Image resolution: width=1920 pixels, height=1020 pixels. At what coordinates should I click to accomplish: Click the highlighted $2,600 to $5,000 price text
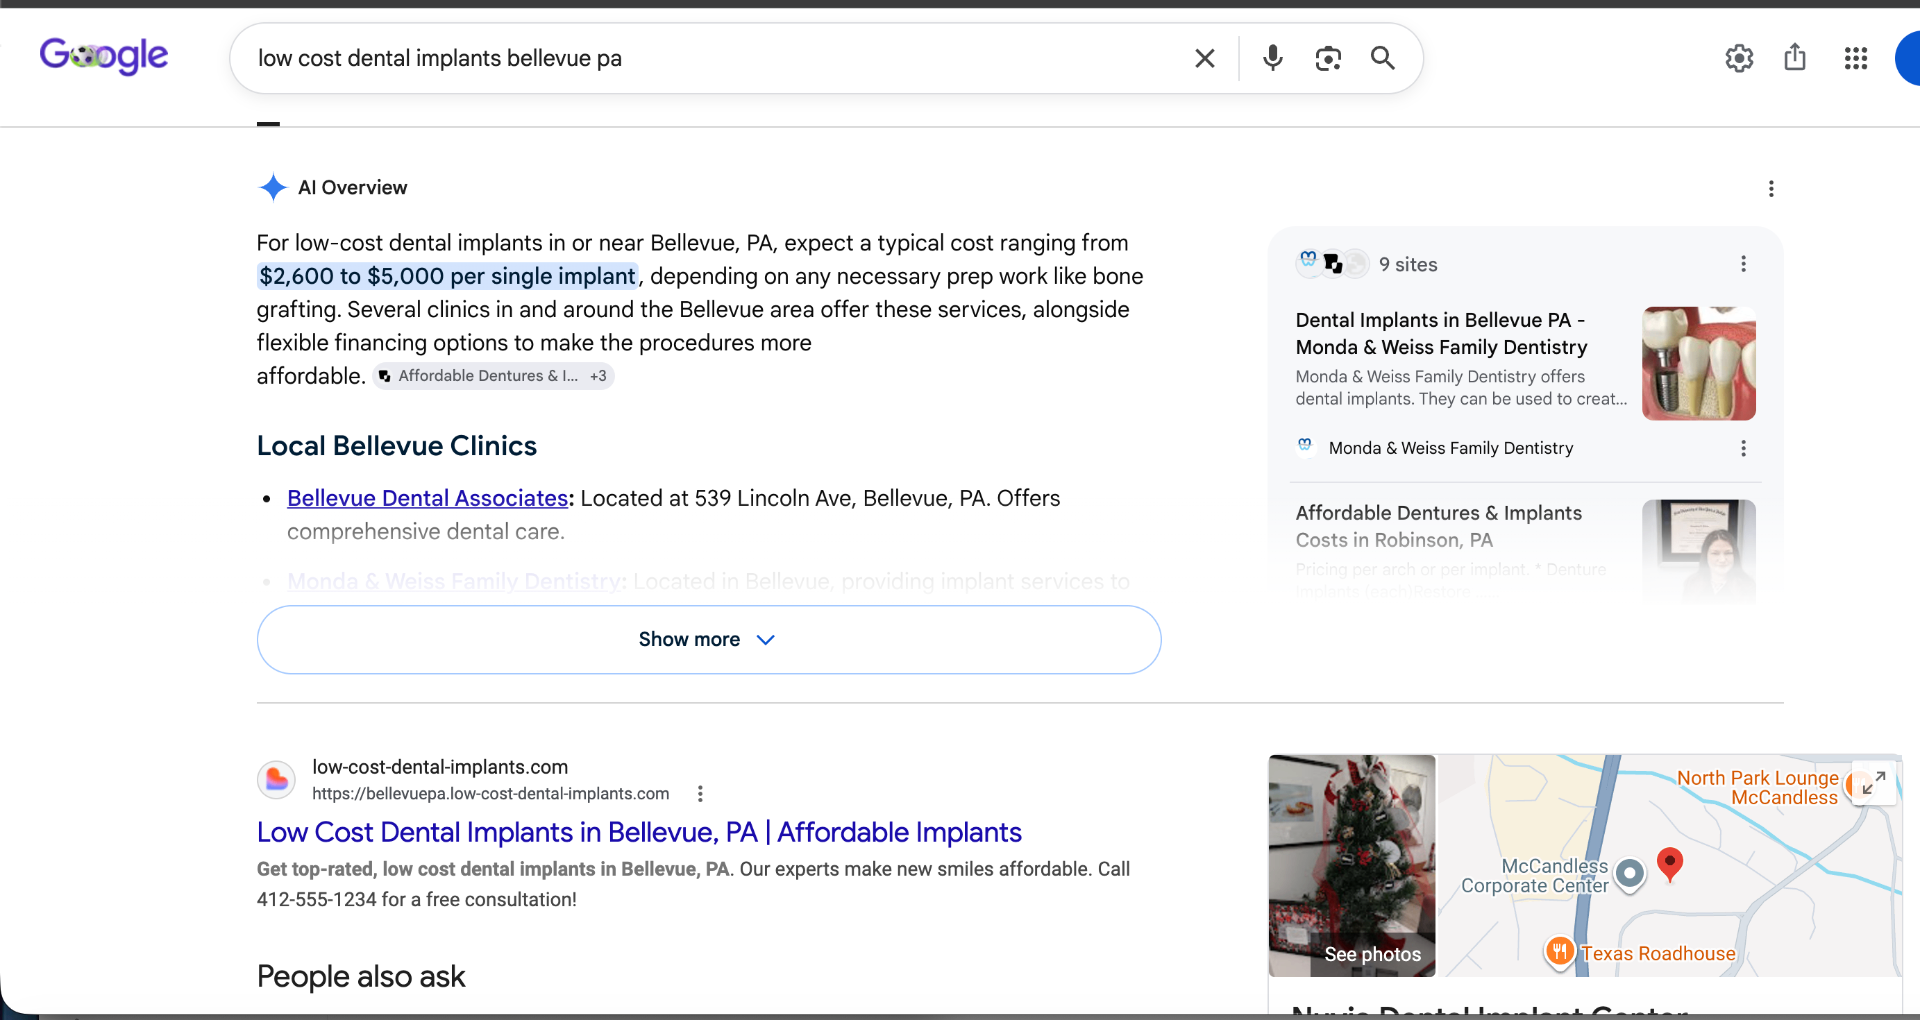click(x=447, y=276)
